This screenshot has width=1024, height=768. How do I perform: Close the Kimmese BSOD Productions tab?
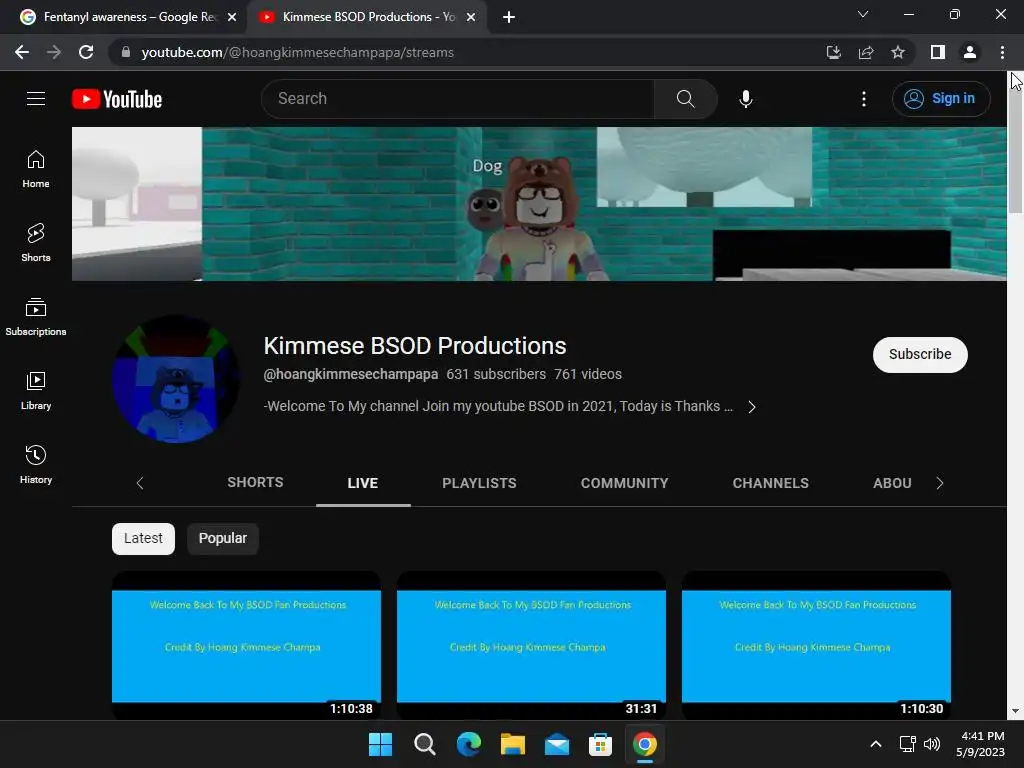471,17
